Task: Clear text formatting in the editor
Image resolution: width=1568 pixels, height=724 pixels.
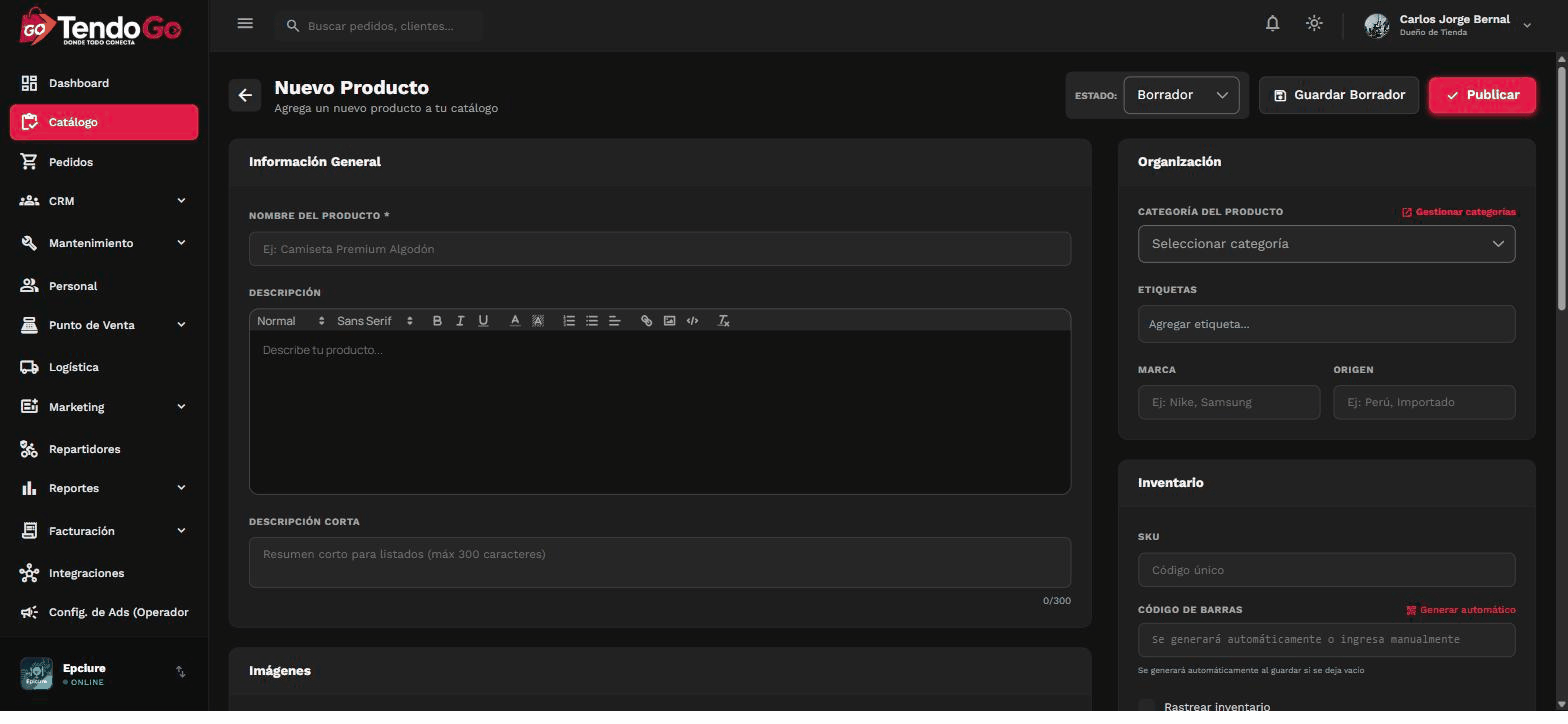Action: click(x=724, y=321)
